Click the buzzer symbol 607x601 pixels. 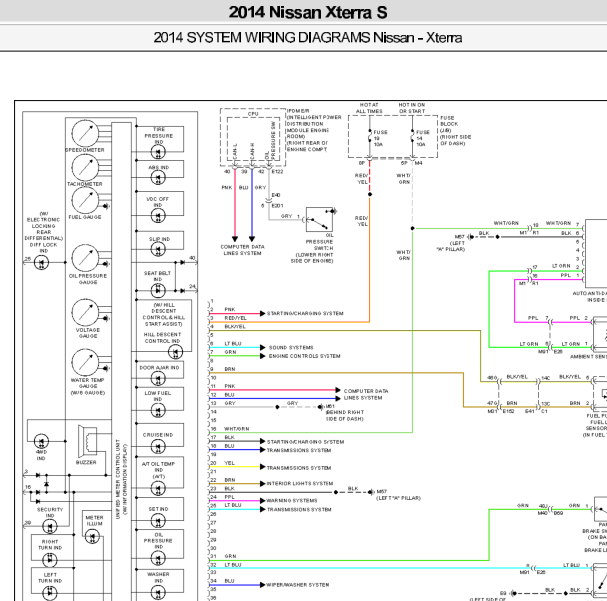(87, 441)
